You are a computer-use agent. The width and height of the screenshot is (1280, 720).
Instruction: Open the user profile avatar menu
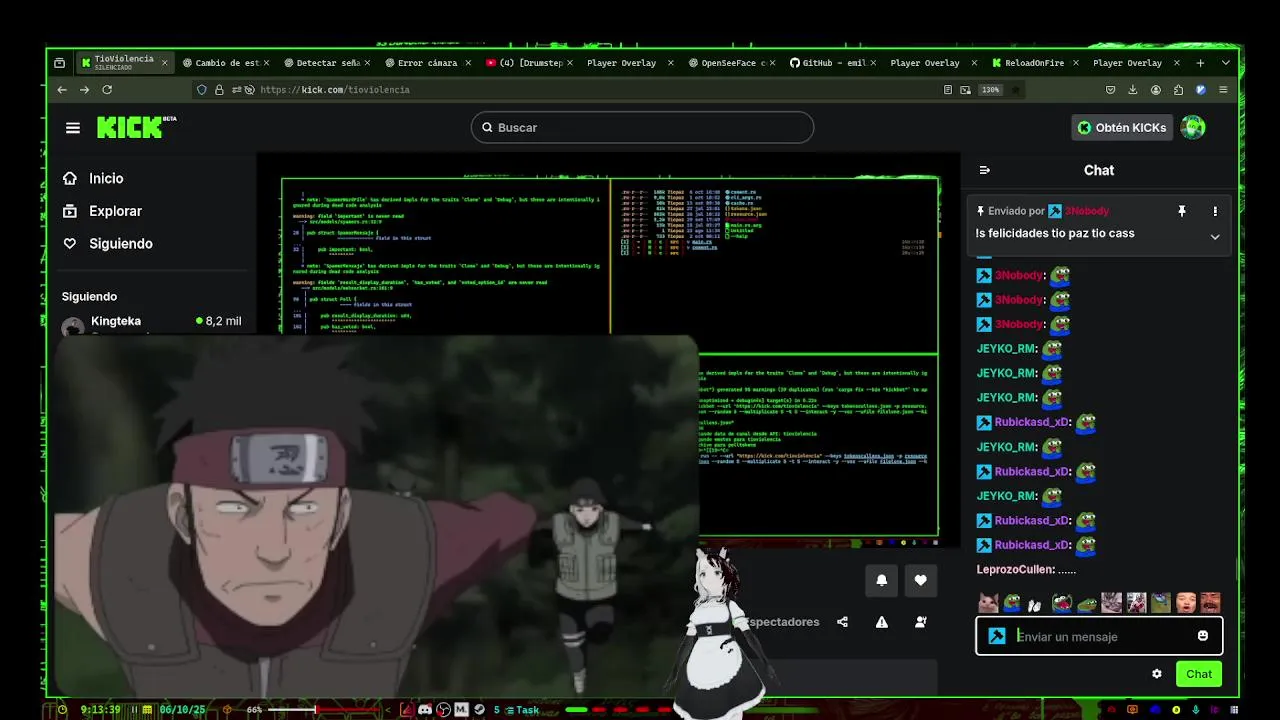coord(1192,127)
